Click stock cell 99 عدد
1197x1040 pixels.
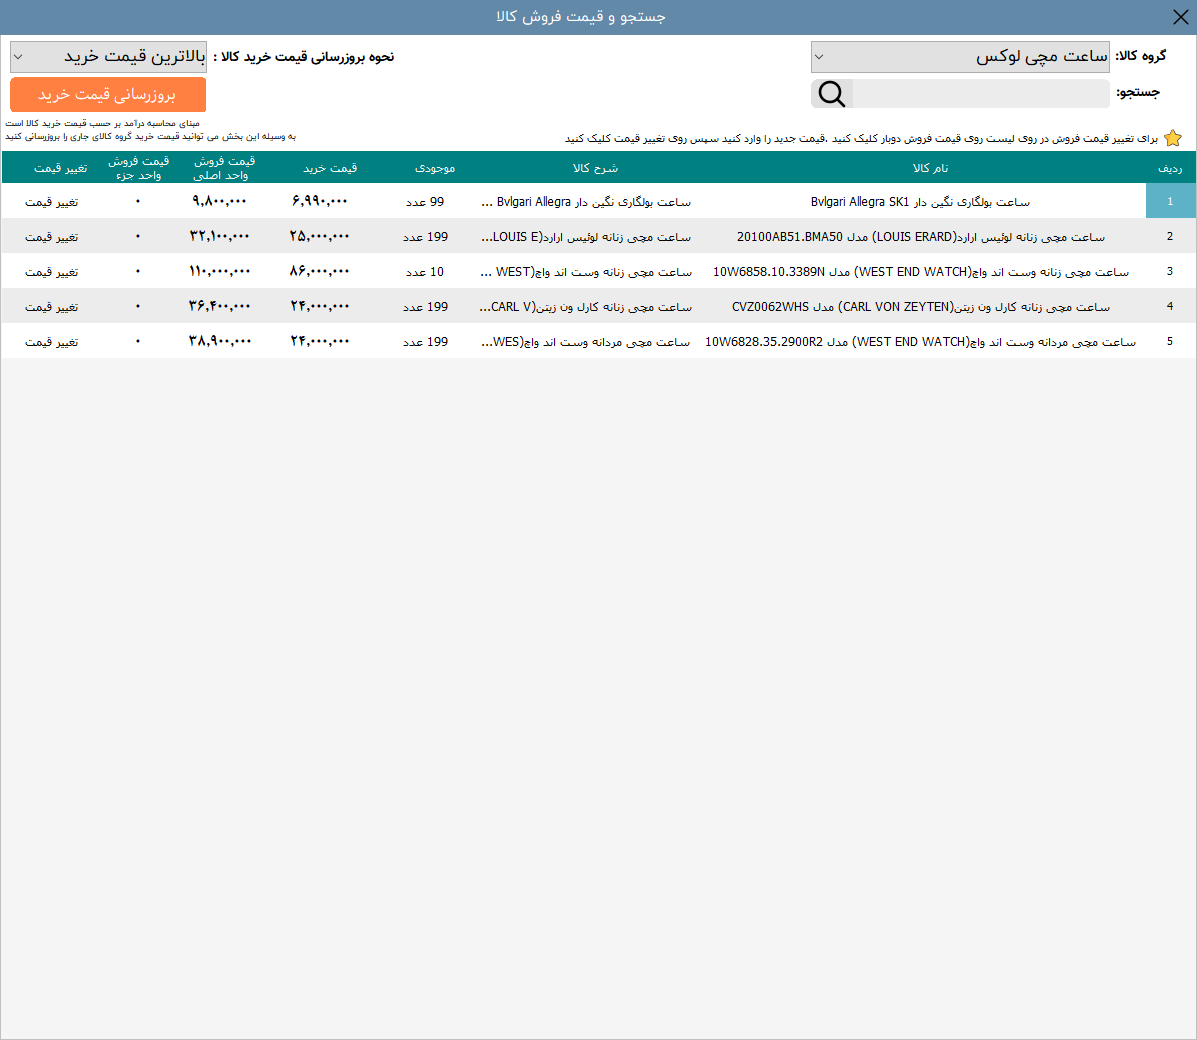425,202
